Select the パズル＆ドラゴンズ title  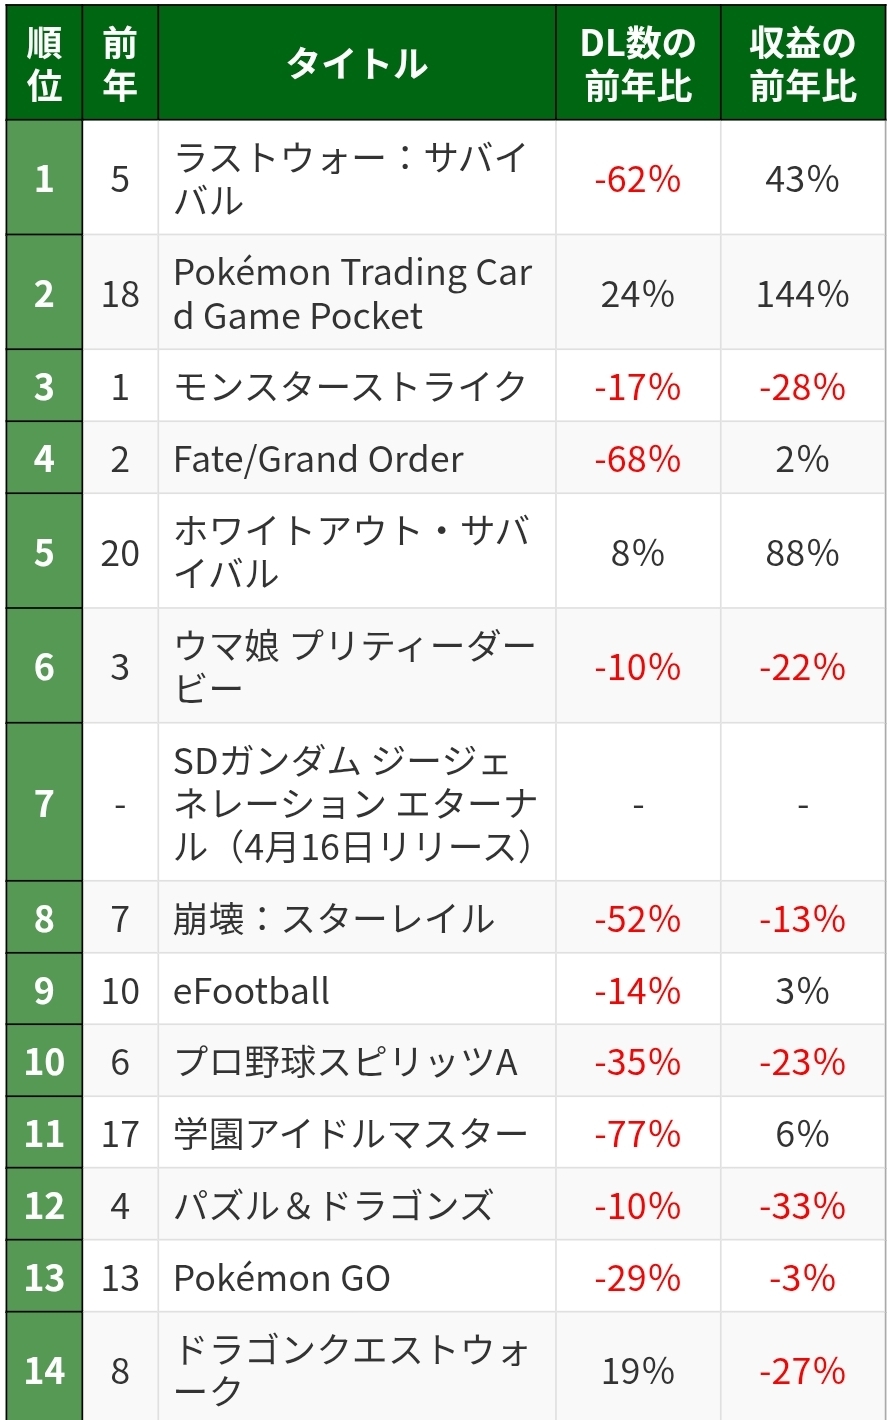333,1206
